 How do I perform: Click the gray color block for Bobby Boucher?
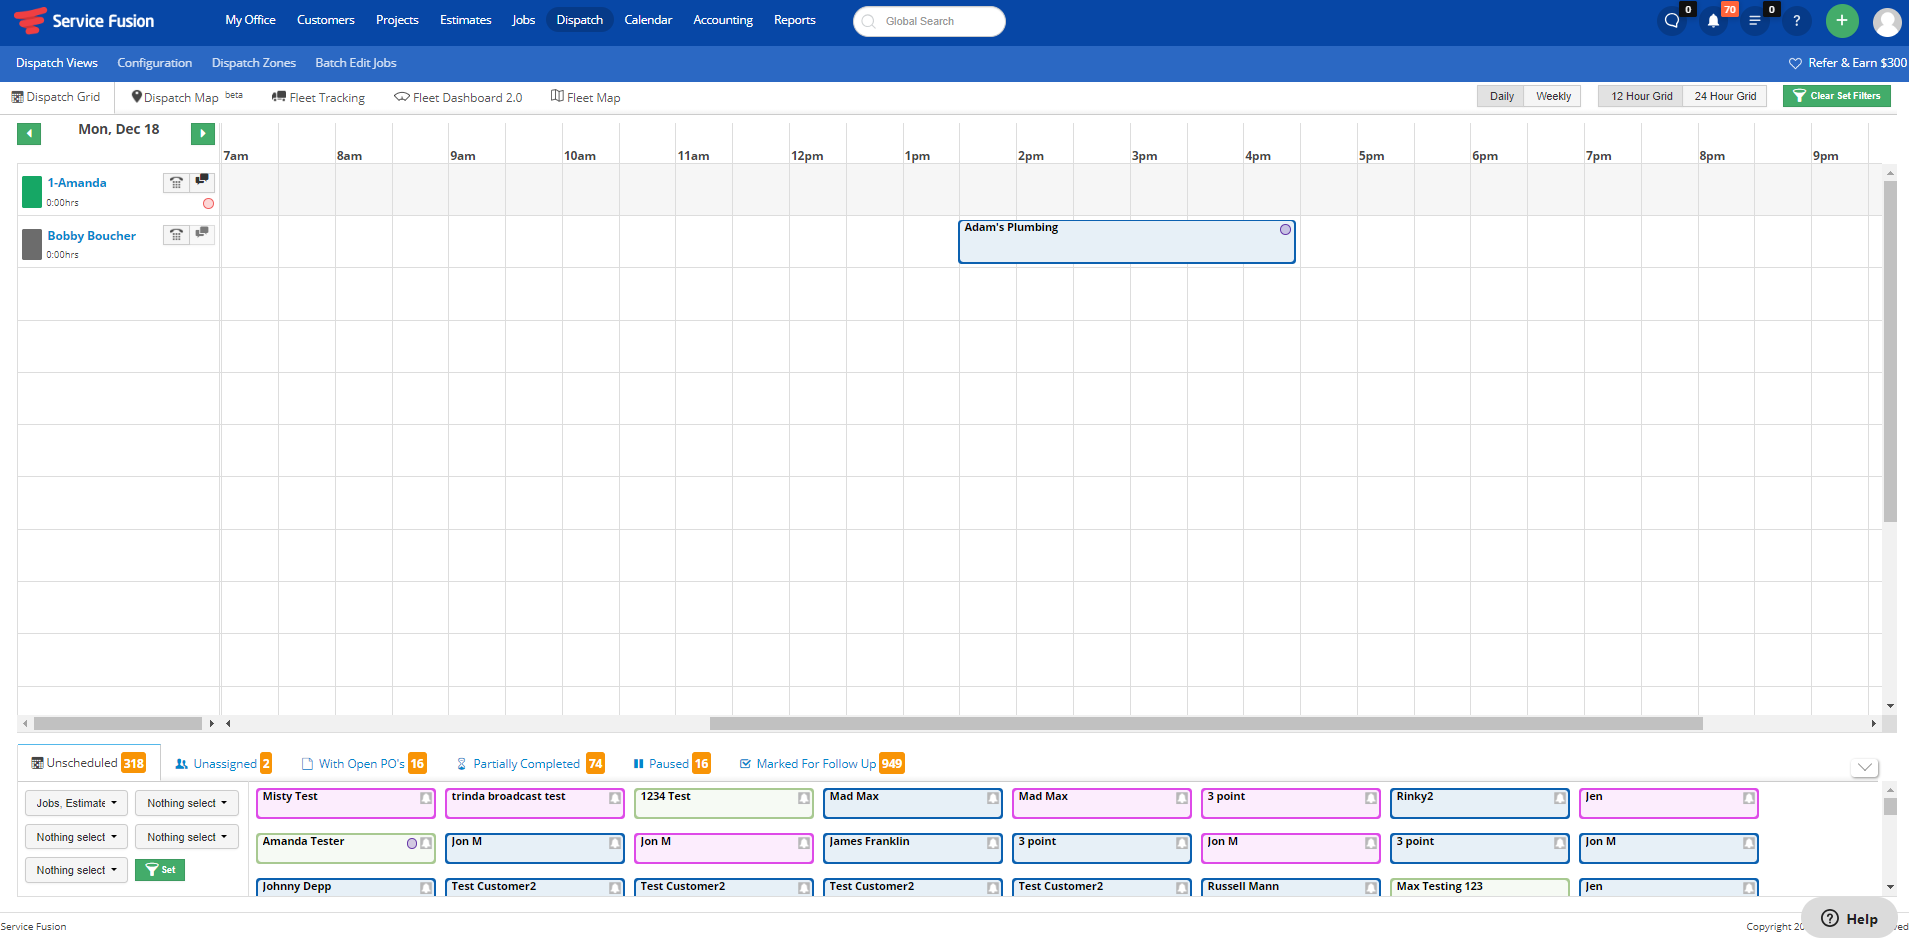[32, 244]
